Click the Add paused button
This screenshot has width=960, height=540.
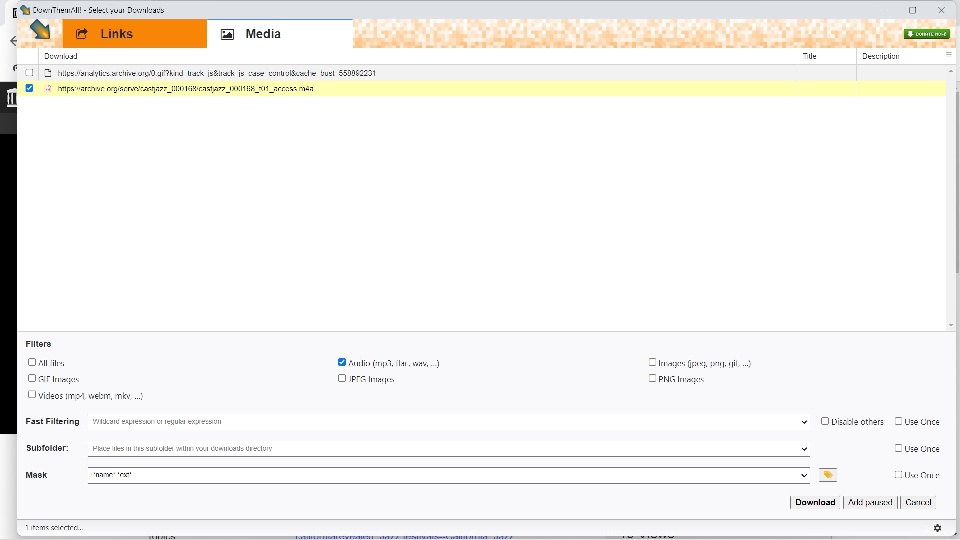pyautogui.click(x=869, y=502)
